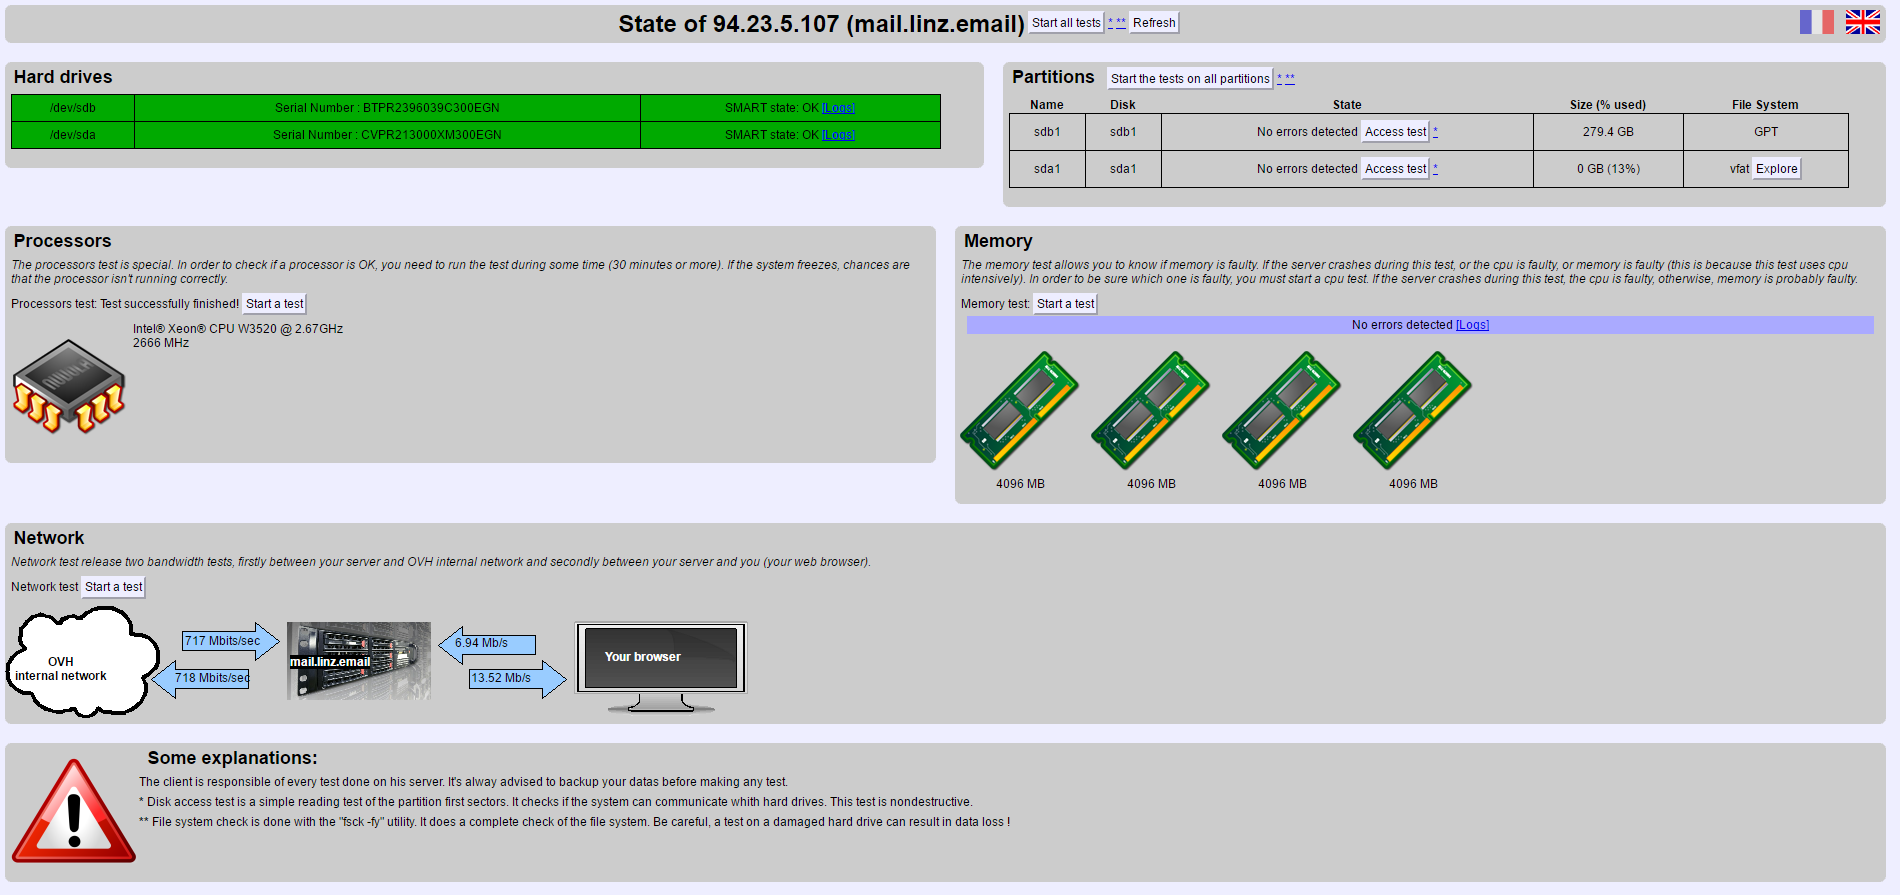Click the last 4096 MB memory module
This screenshot has height=895, width=1900.
pyautogui.click(x=1412, y=410)
